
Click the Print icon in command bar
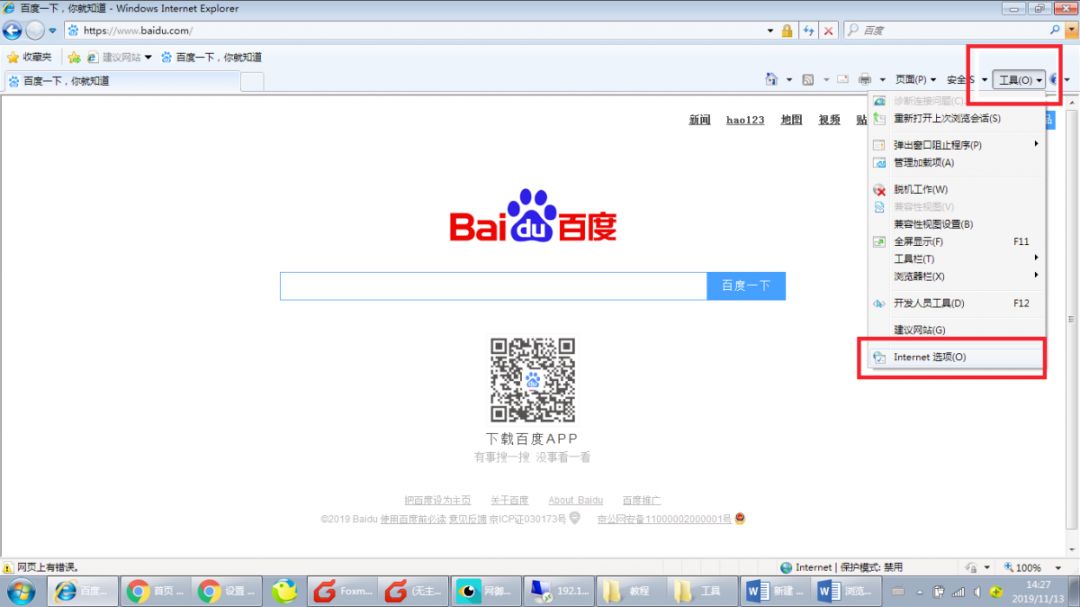coord(865,80)
